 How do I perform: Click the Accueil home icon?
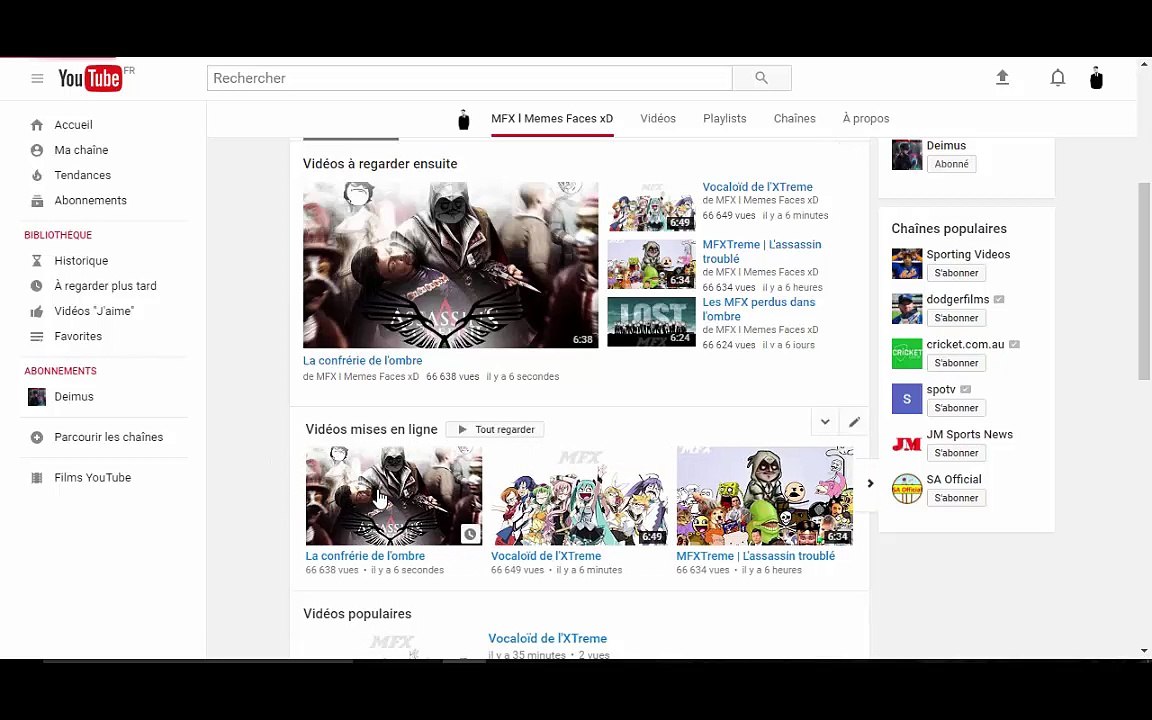(x=37, y=125)
